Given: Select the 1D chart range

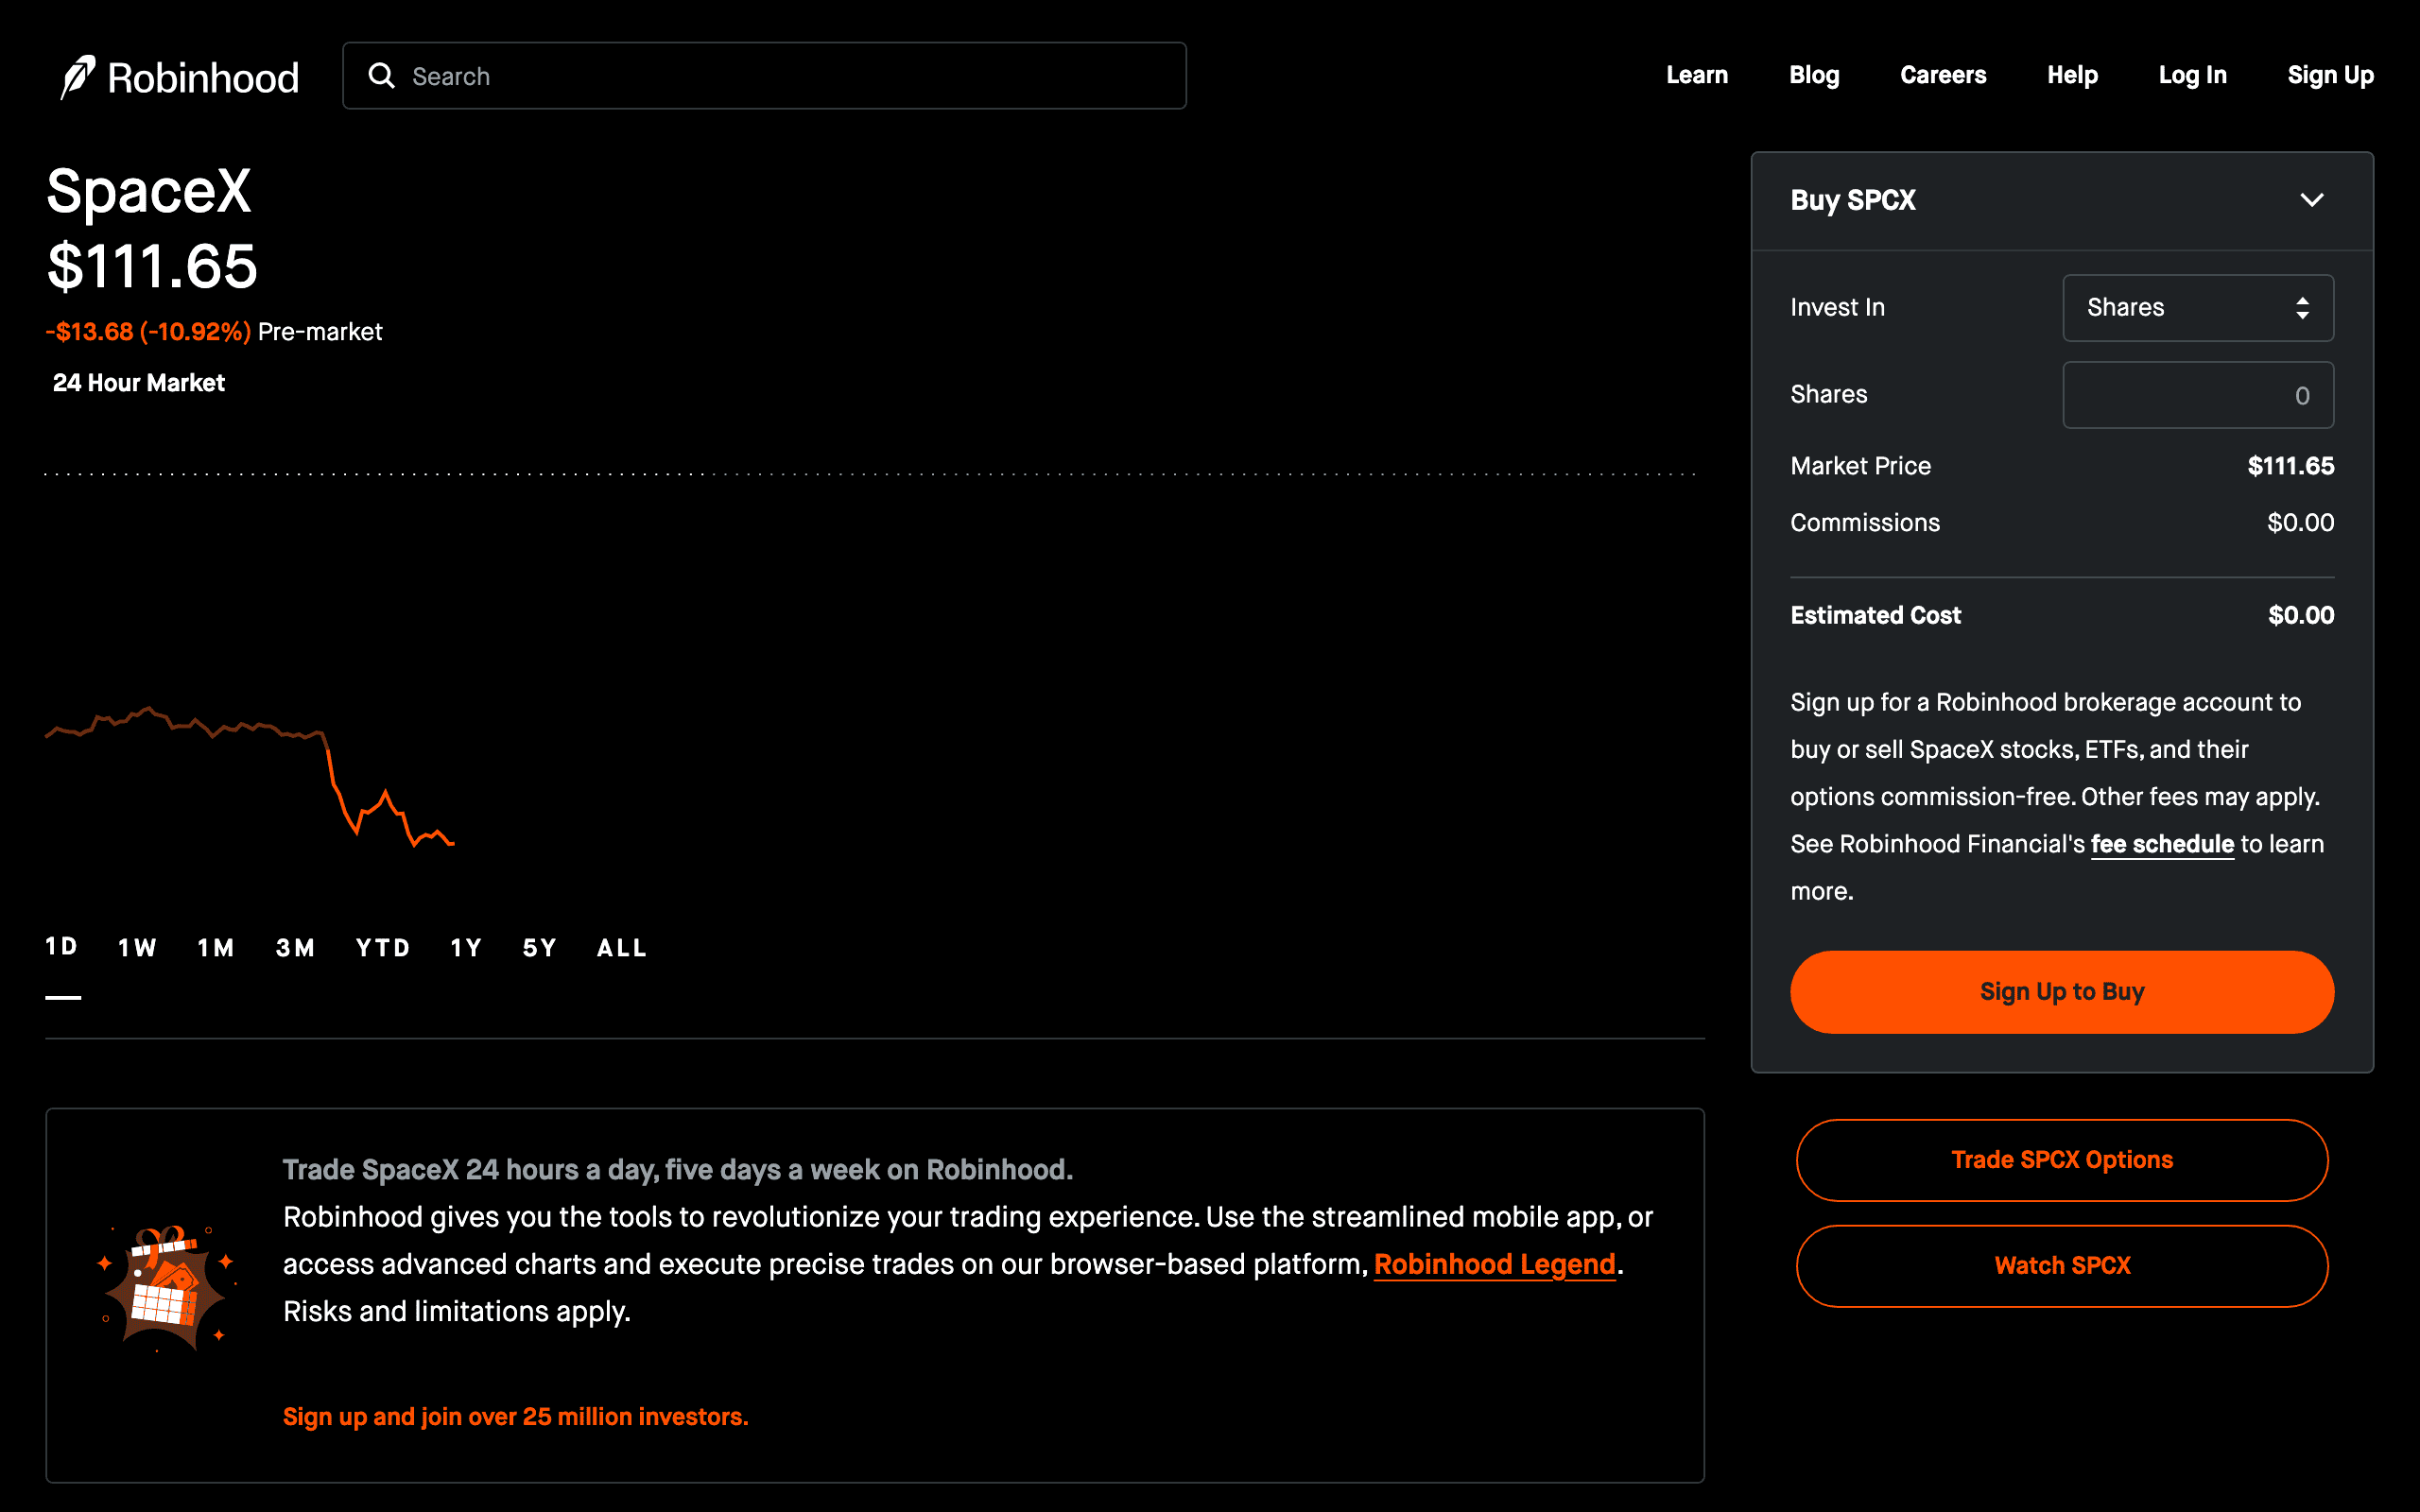Looking at the screenshot, I should coord(62,947).
